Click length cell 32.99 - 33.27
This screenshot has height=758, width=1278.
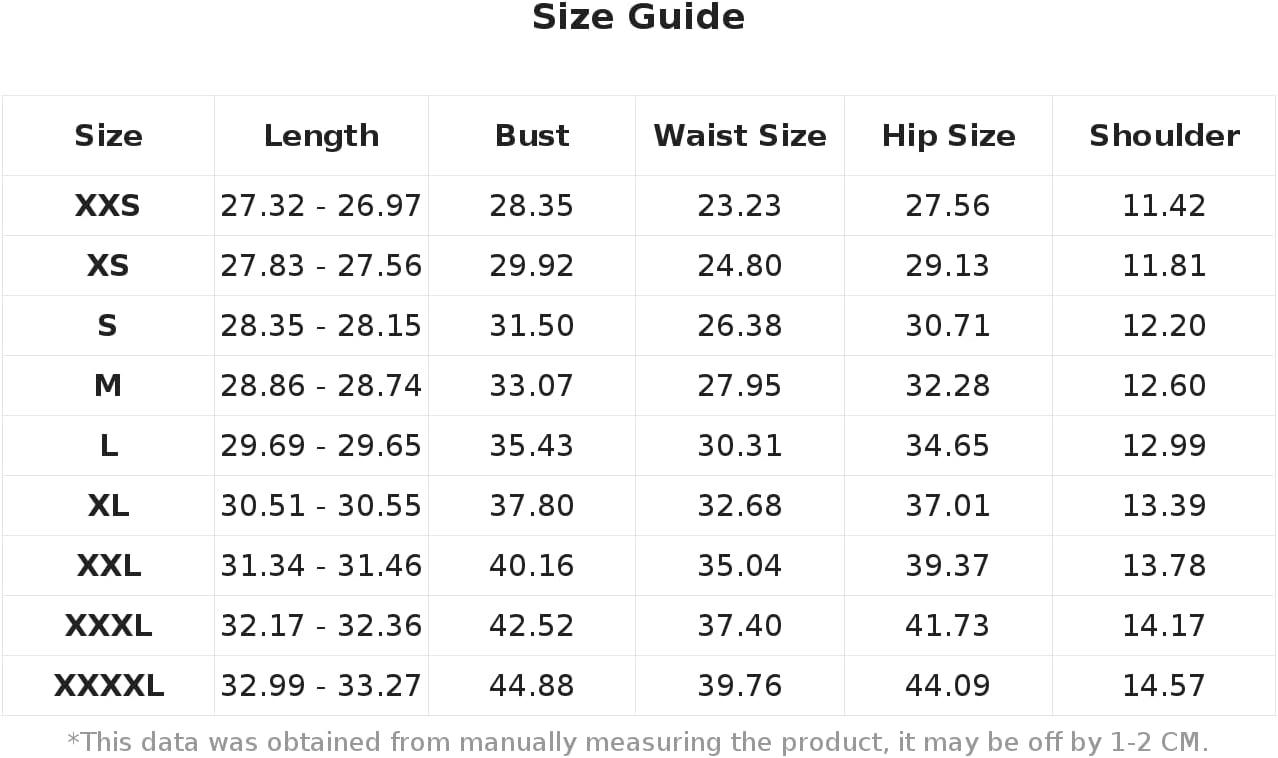[x=321, y=686]
